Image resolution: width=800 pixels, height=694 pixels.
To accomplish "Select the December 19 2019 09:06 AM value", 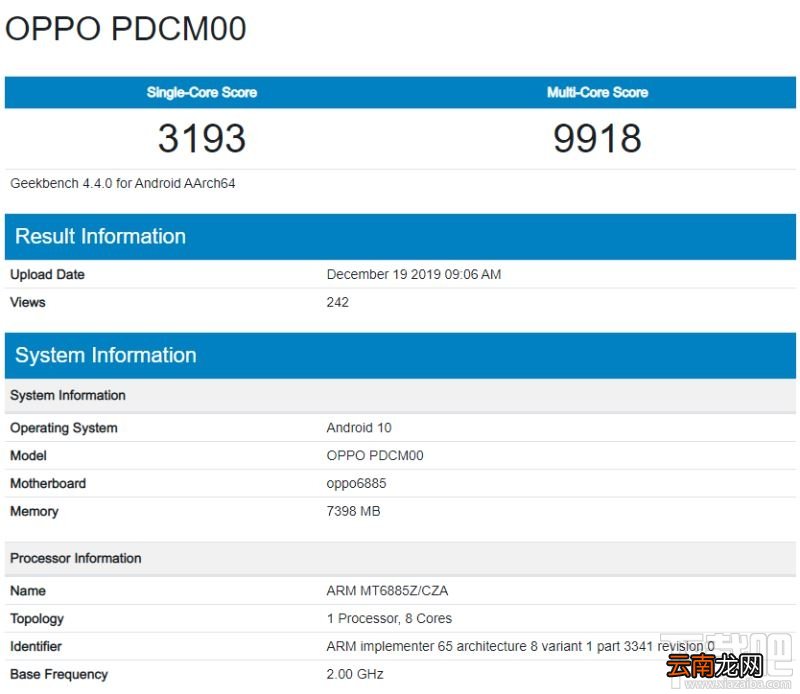I will pos(414,275).
